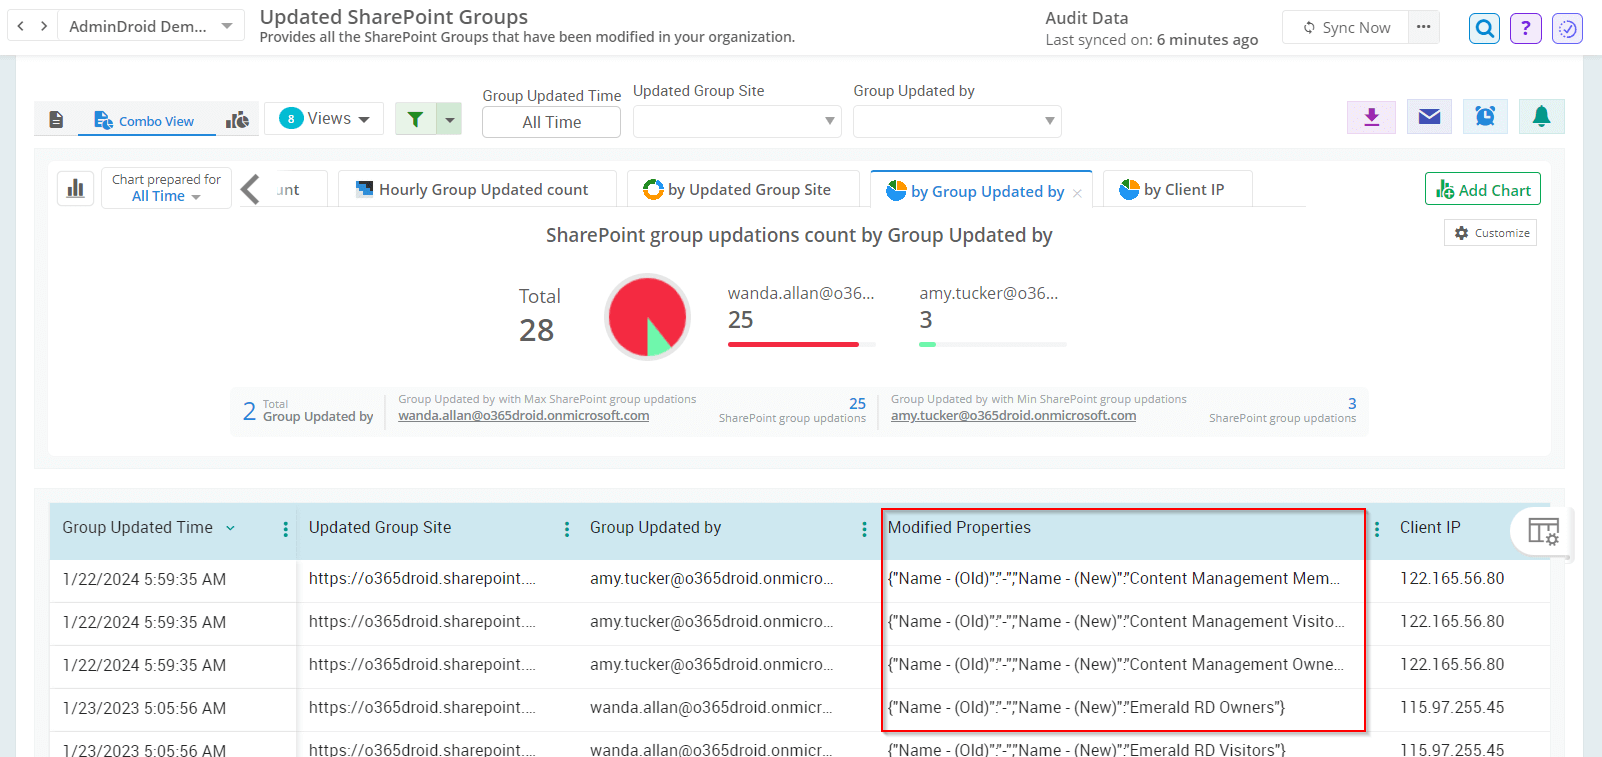Open the Group Updated Time column menu dots
This screenshot has height=757, width=1602.
286,529
